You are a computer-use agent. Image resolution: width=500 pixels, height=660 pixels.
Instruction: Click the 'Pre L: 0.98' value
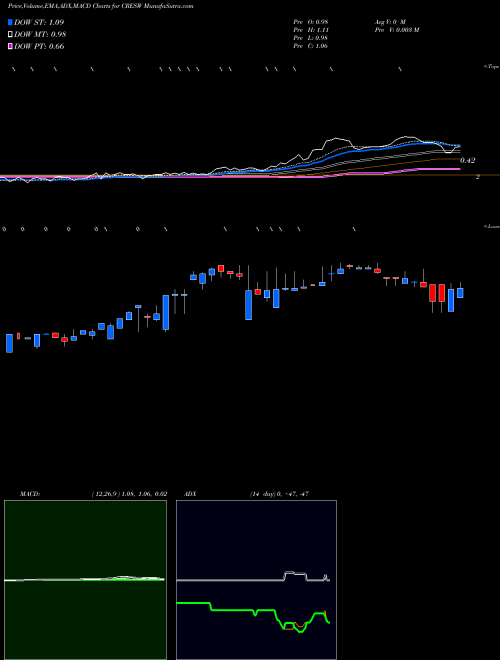311,38
